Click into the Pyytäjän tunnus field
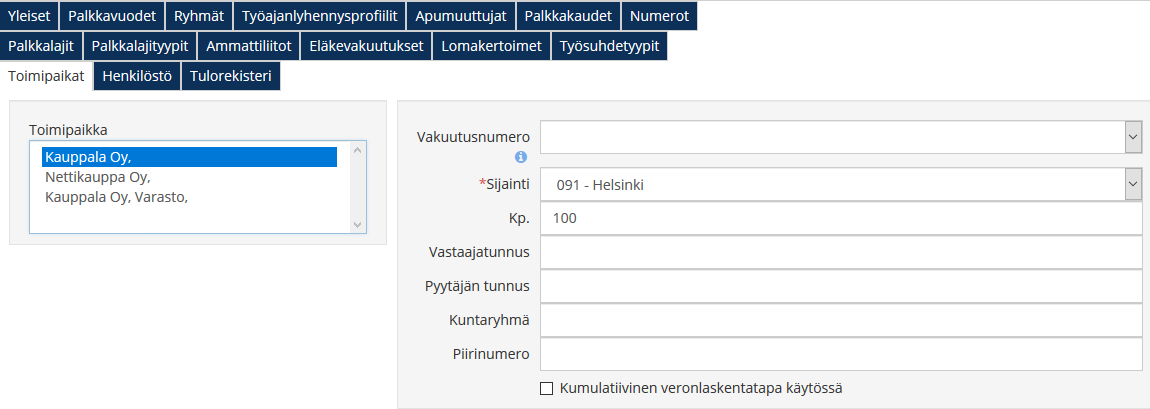The width and height of the screenshot is (1150, 409). (x=840, y=286)
